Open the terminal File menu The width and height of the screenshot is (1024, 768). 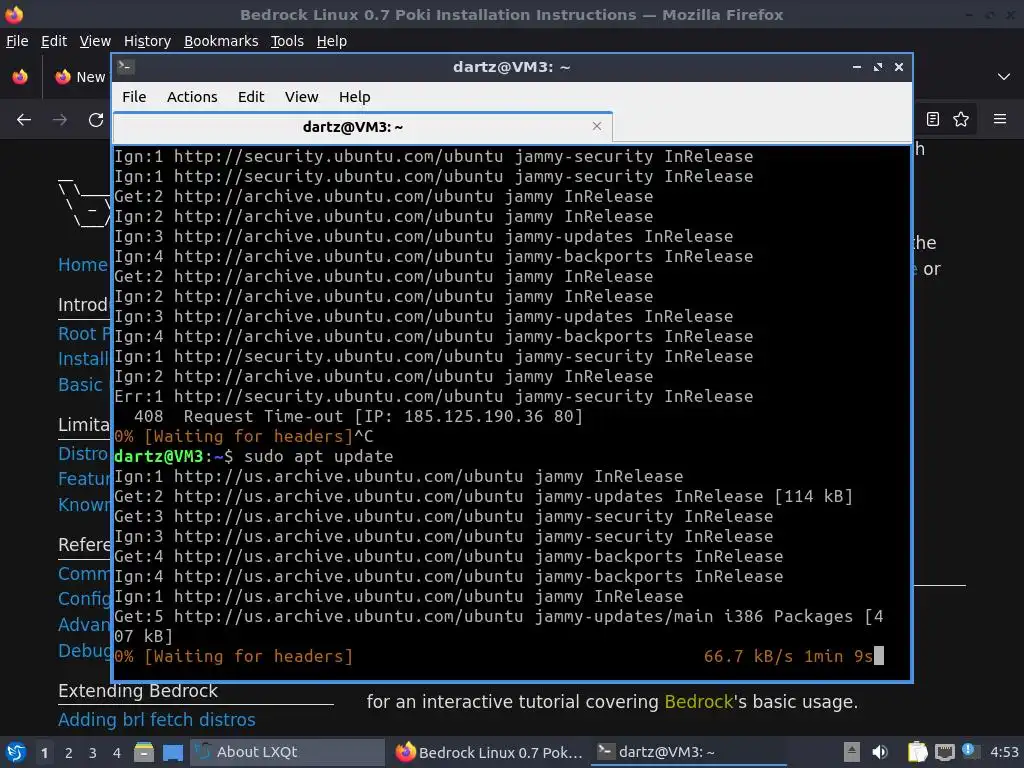[134, 97]
